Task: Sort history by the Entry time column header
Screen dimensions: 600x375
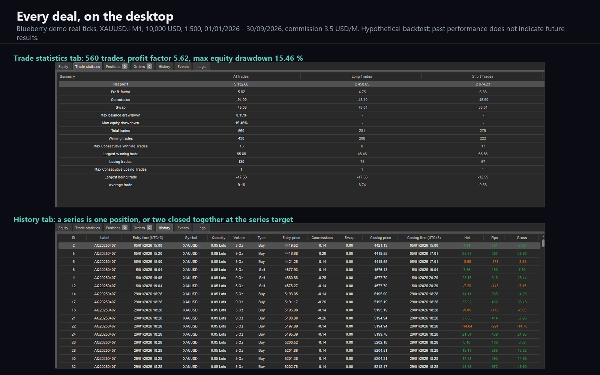Action: [148, 238]
